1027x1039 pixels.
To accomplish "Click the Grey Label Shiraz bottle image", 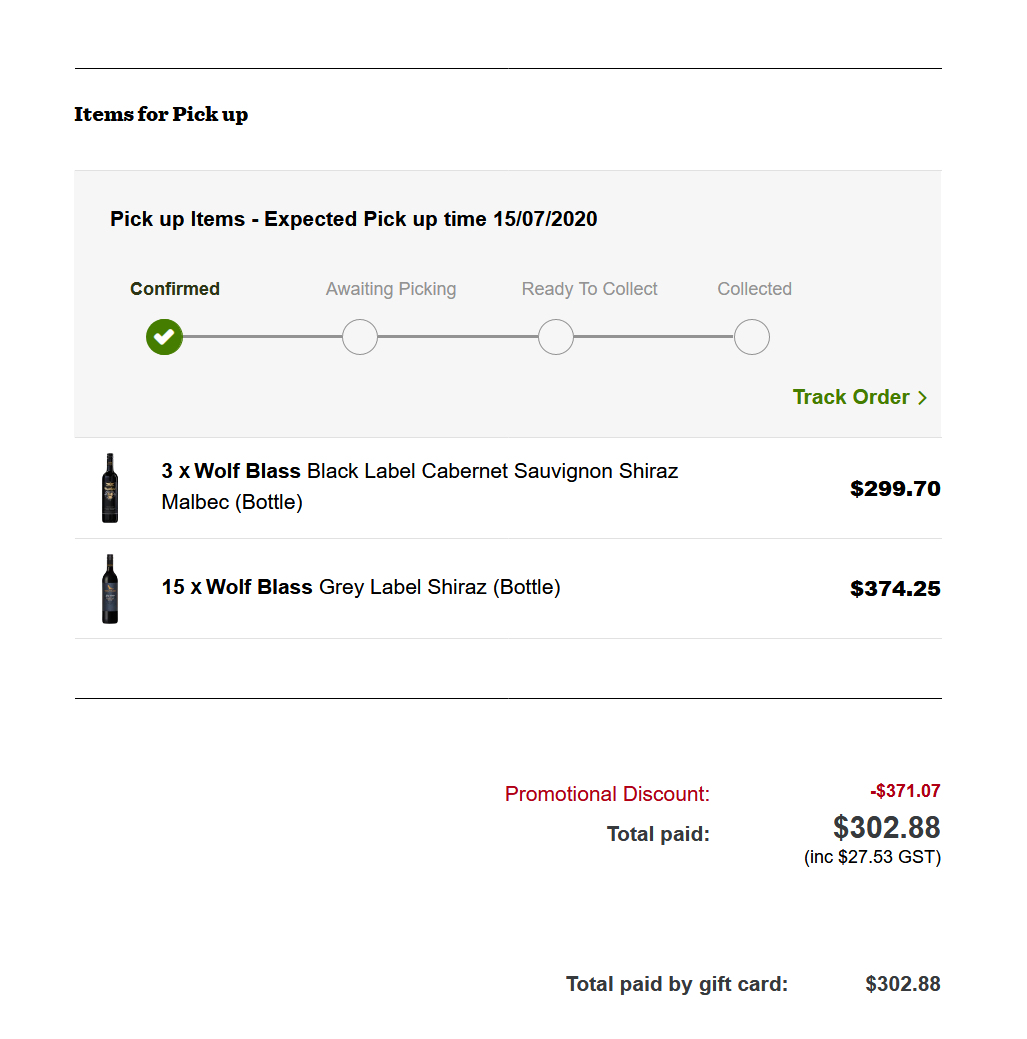I will 110,588.
